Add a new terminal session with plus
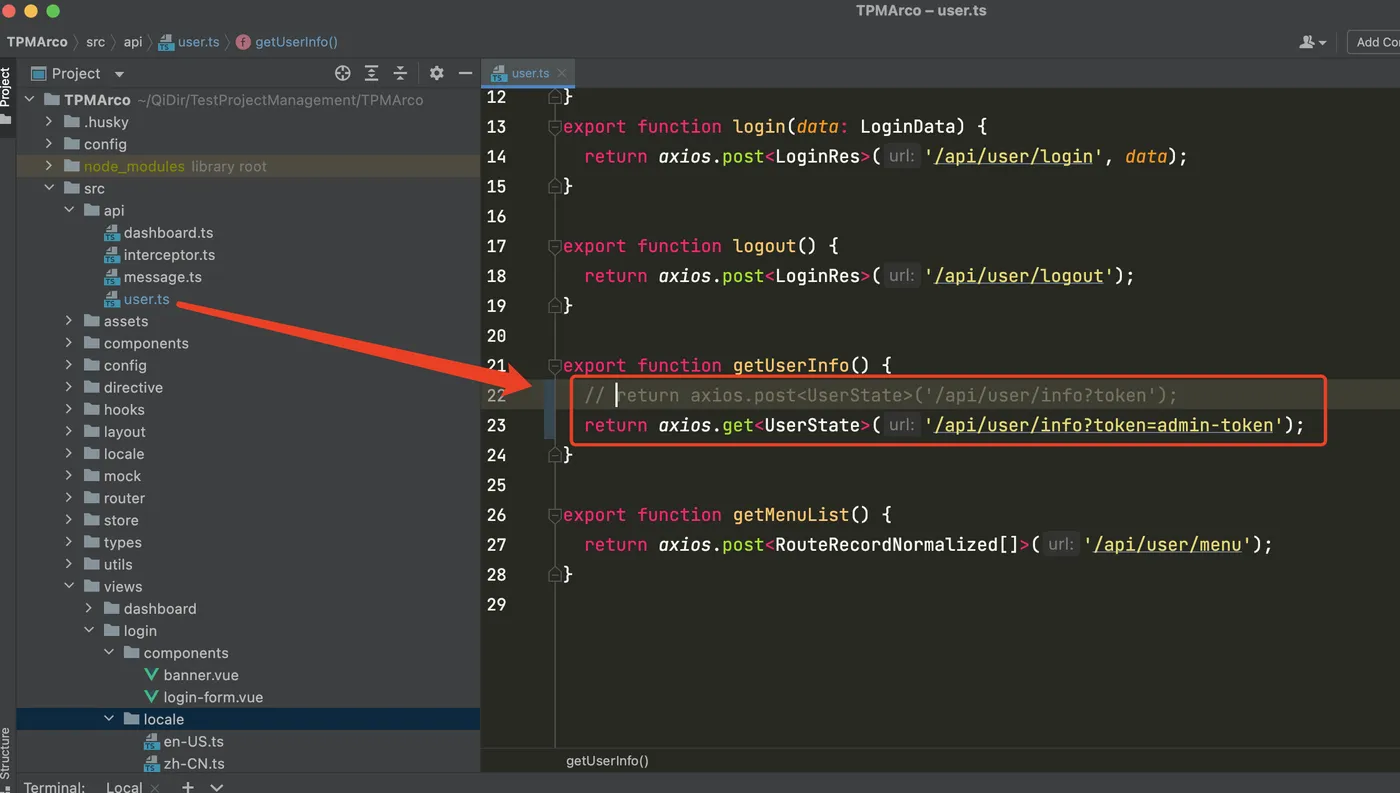 pyautogui.click(x=187, y=787)
